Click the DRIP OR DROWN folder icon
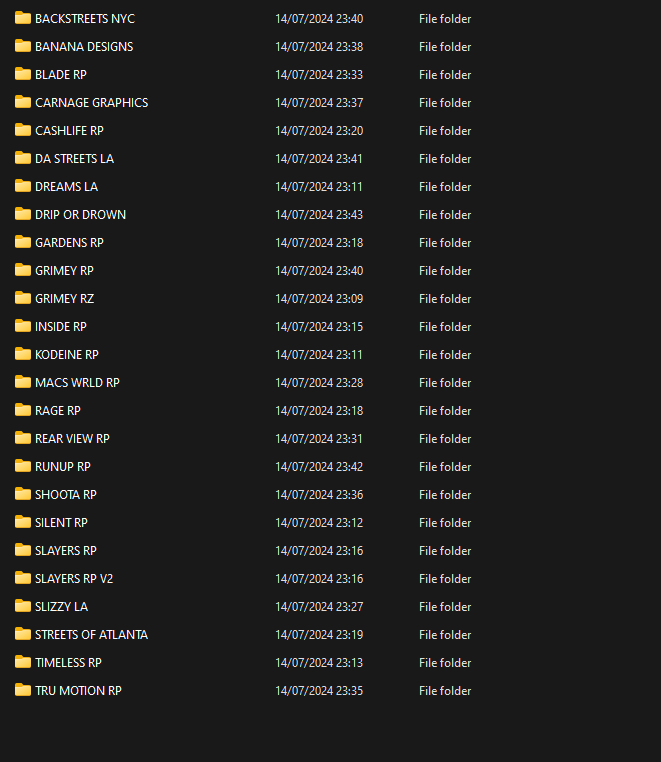The image size is (661, 762). click(x=23, y=214)
